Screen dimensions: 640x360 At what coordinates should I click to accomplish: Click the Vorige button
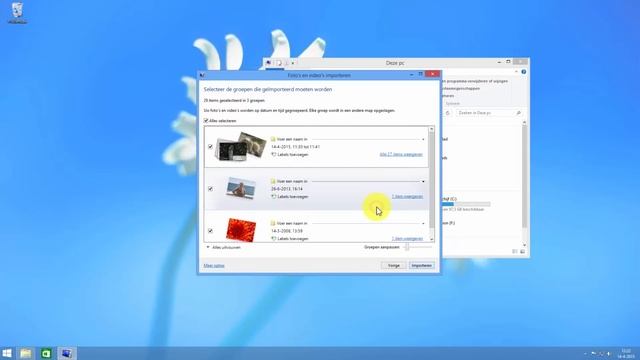coord(393,266)
